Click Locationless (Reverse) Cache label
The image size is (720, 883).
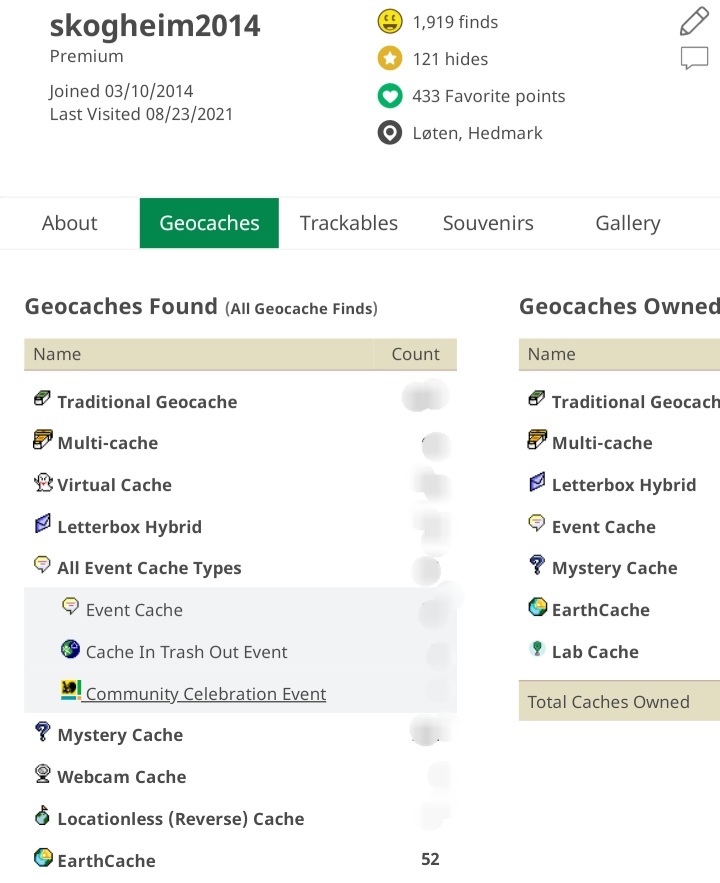coord(181,819)
